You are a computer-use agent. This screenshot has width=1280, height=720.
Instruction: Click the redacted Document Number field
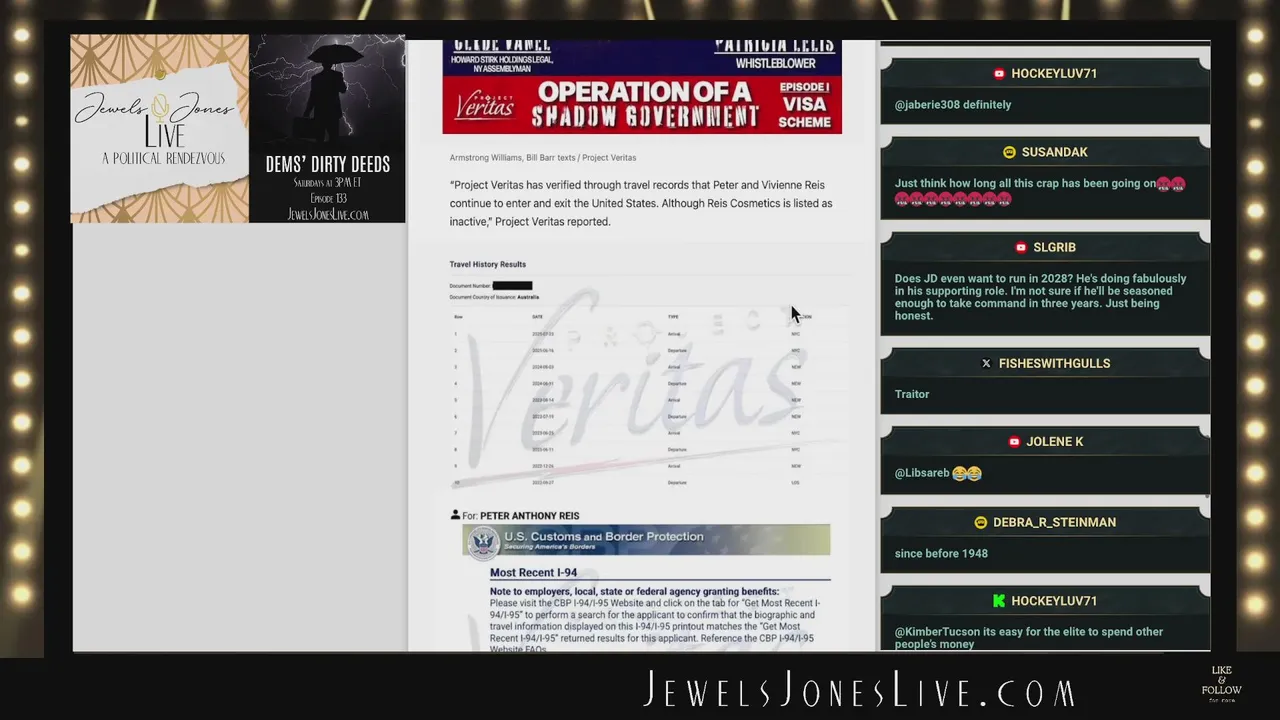512,286
